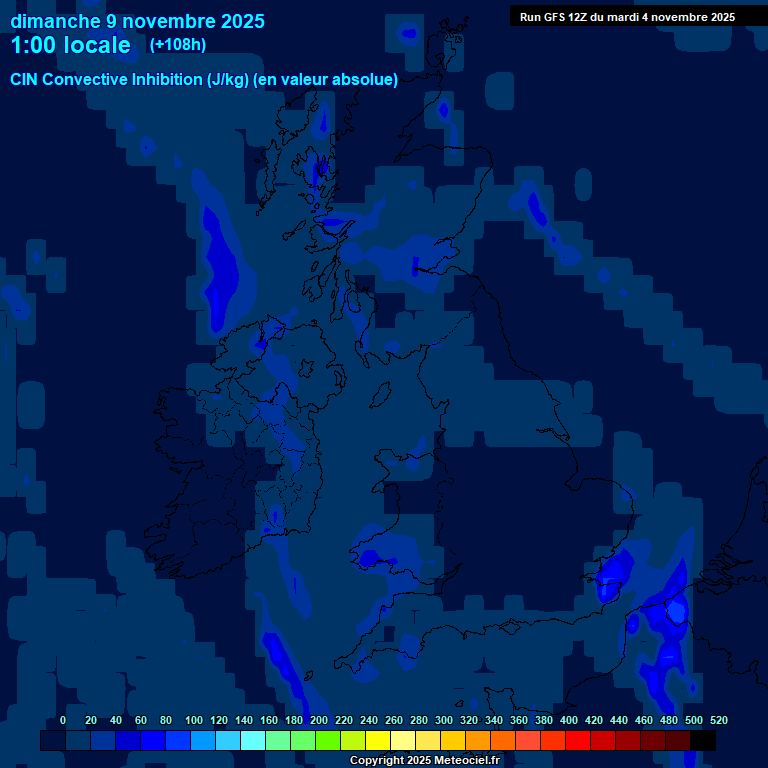
Task: Pick the dark maroon swatch between 480 and 500
Action: pyautogui.click(x=678, y=740)
